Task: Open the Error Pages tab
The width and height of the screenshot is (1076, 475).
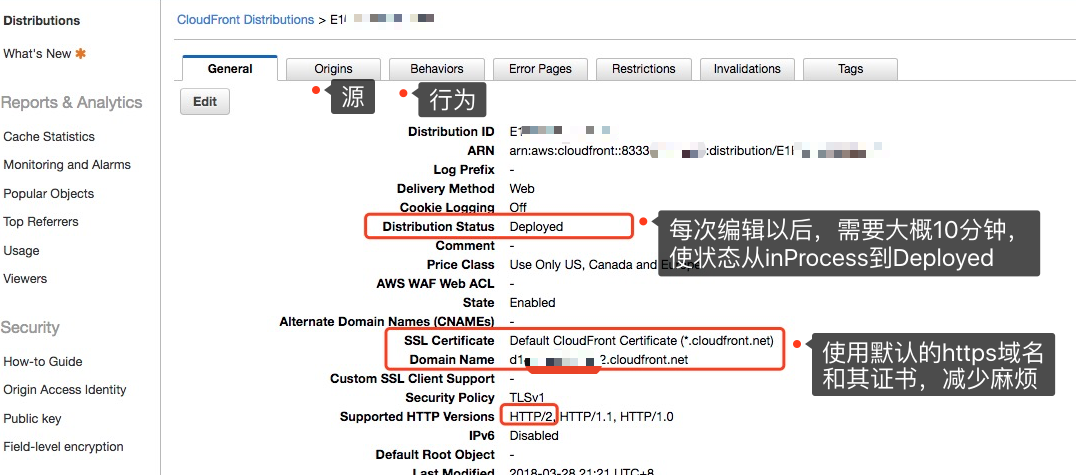Action: 540,69
